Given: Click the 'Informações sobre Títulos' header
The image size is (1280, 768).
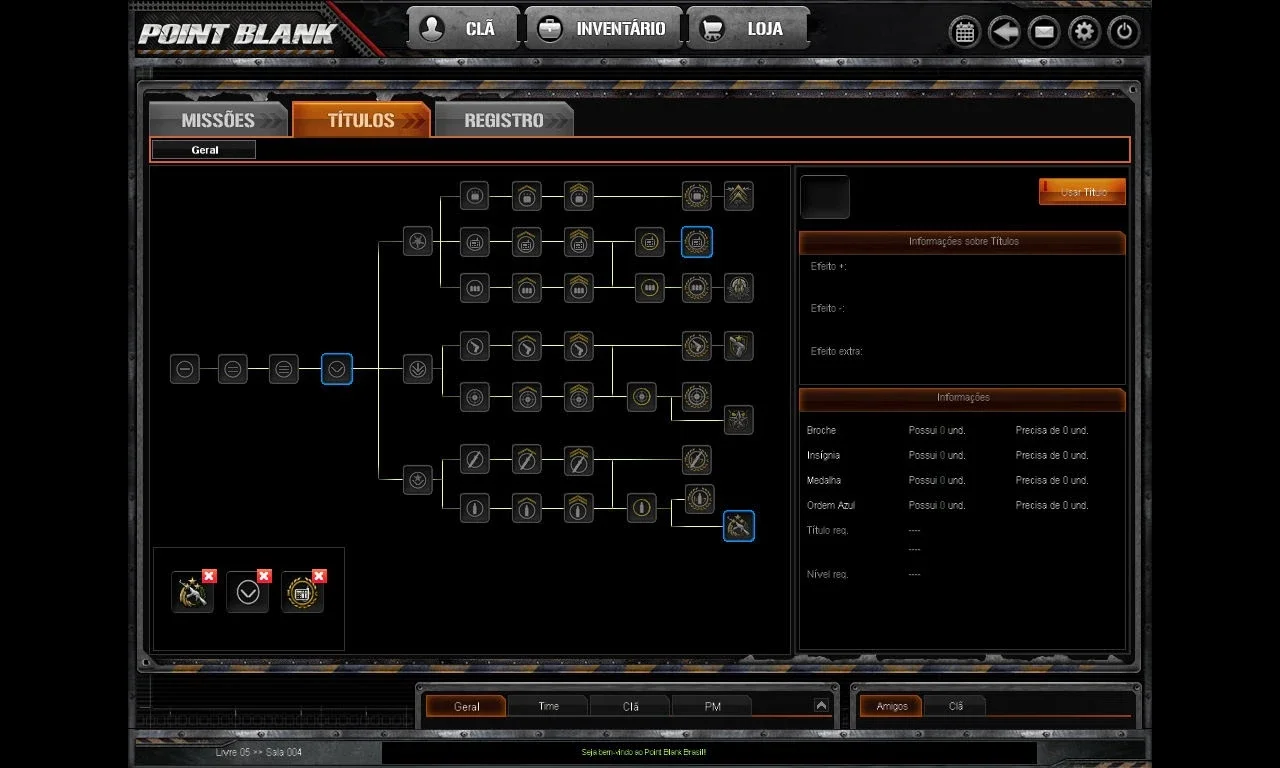Looking at the screenshot, I should pyautogui.click(x=963, y=241).
